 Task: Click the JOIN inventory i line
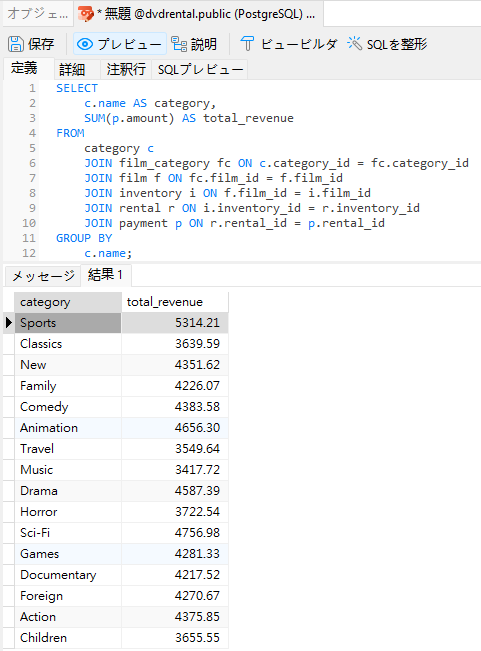pyautogui.click(x=227, y=193)
